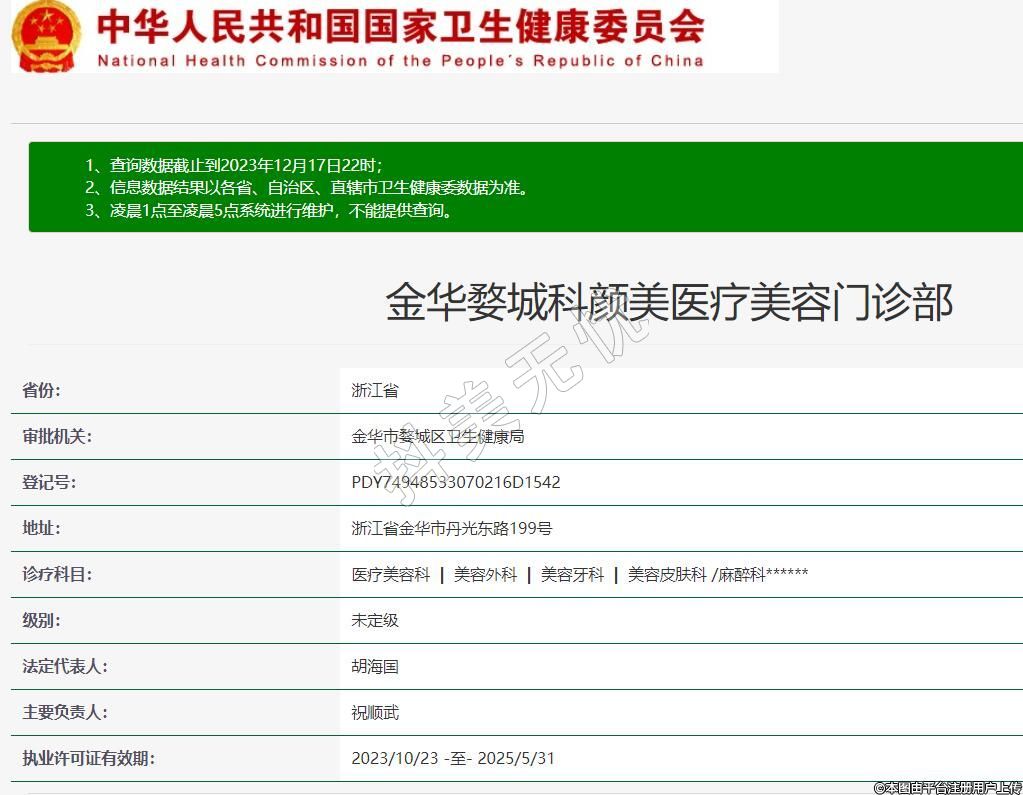Image resolution: width=1023 pixels, height=795 pixels.
Task: Click the license validity dates 2023/10/23 to 2025/5/31
Action: click(452, 758)
